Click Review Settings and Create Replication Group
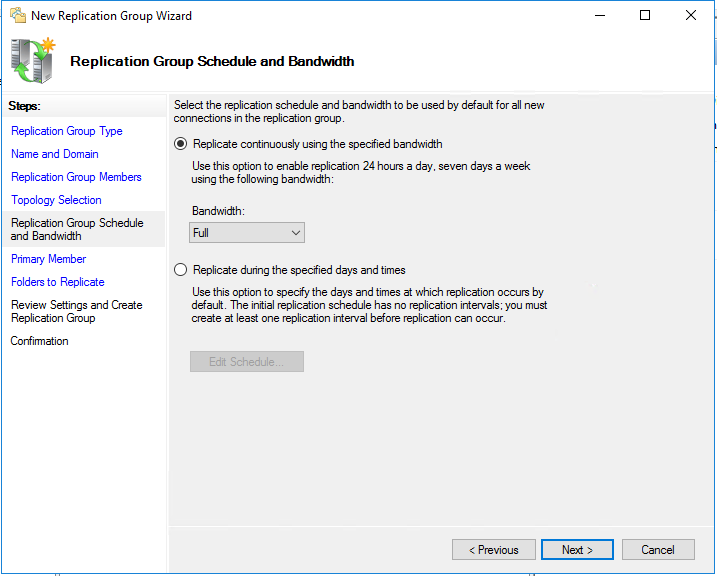 [x=76, y=311]
